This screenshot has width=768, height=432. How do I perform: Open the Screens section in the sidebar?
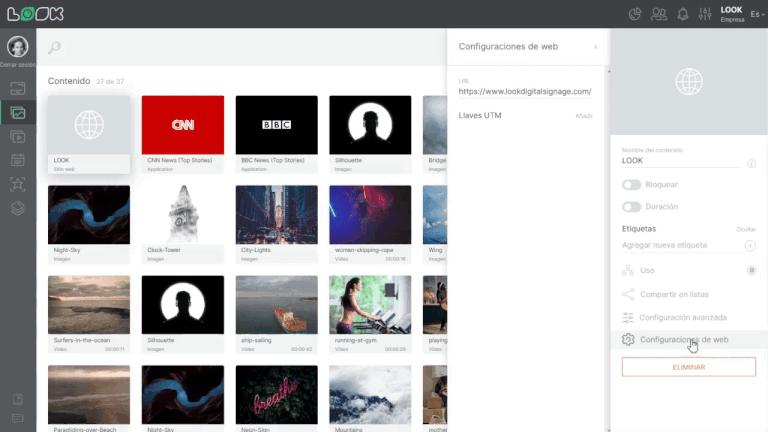18,89
